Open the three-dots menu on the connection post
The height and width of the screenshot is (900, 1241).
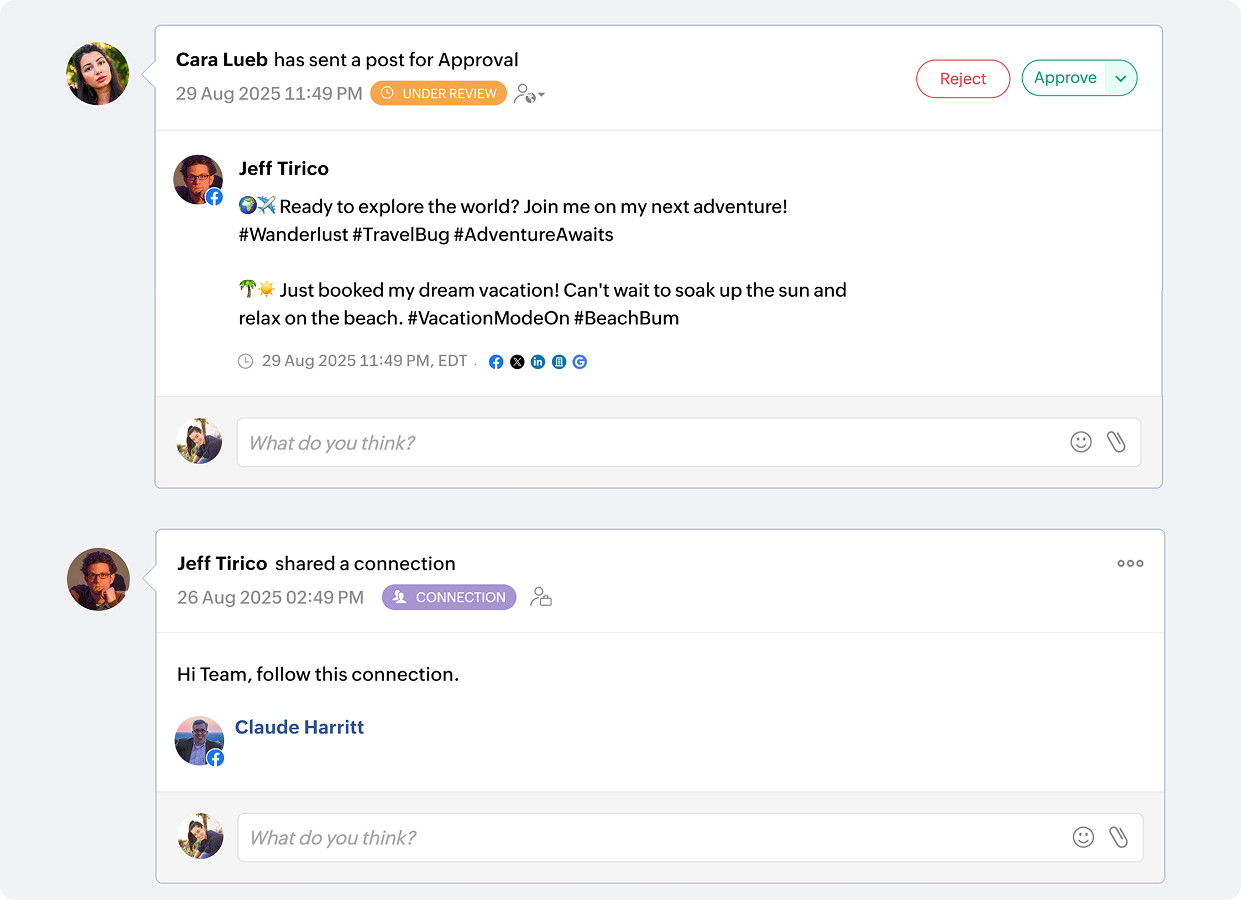(1130, 563)
